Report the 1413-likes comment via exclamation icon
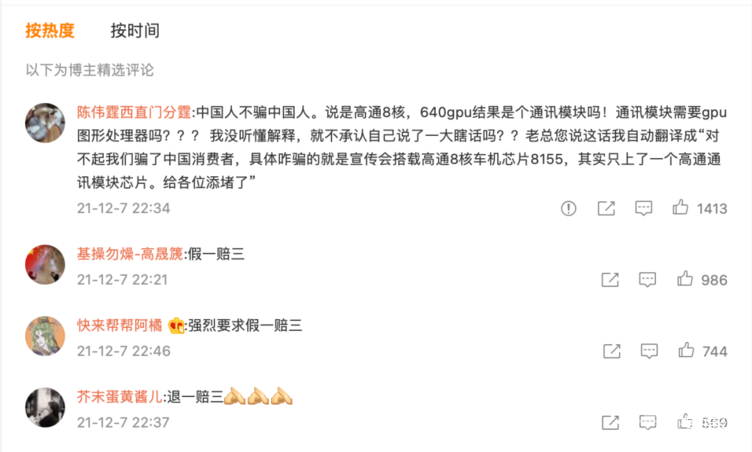Screen dimensions: 752x452 [x=568, y=208]
